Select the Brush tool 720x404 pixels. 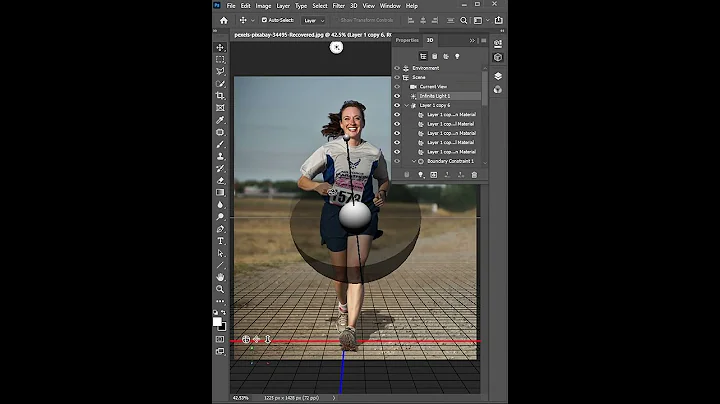220,144
